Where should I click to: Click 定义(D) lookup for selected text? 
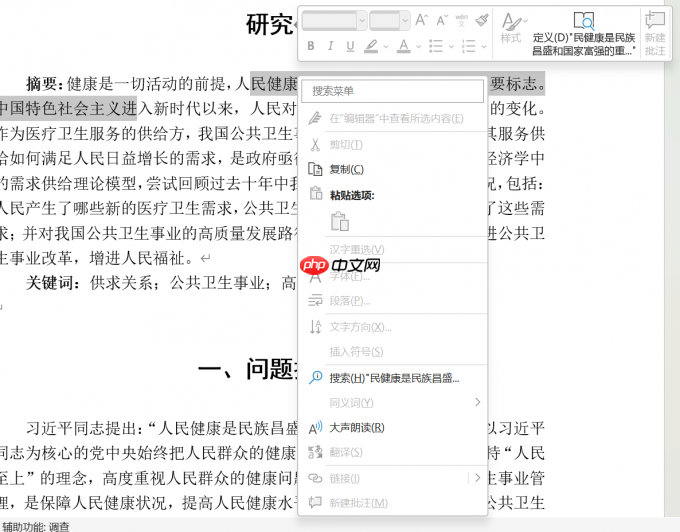(x=584, y=33)
